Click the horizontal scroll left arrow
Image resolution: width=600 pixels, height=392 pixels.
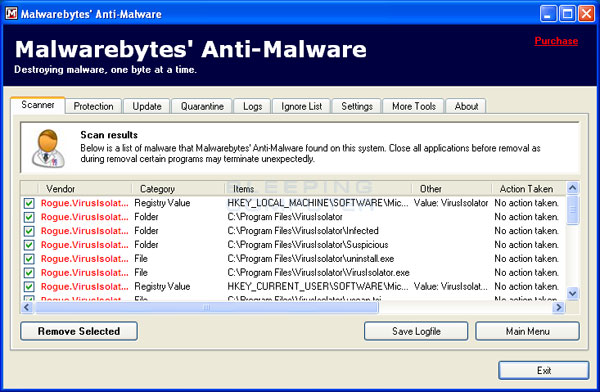(27, 307)
